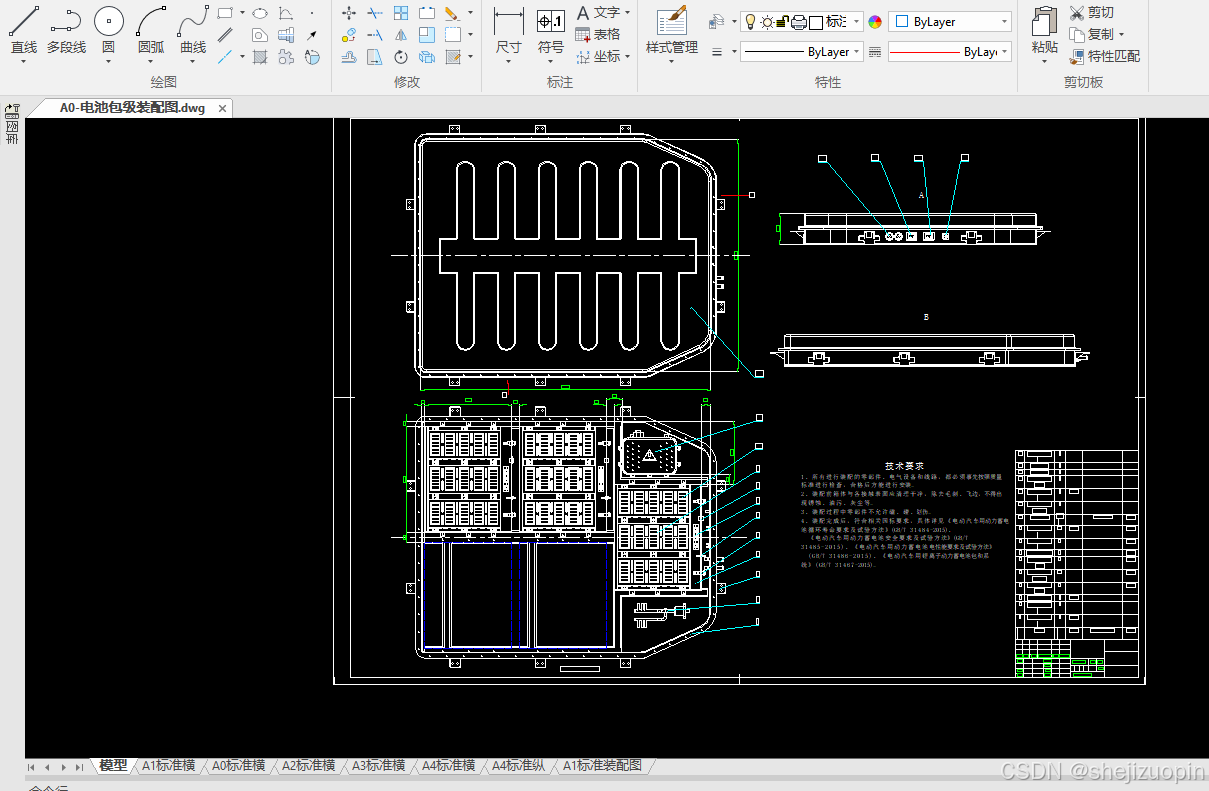Click the move tool in 修改 panel
Screen dimensions: 1209x791
tap(348, 13)
